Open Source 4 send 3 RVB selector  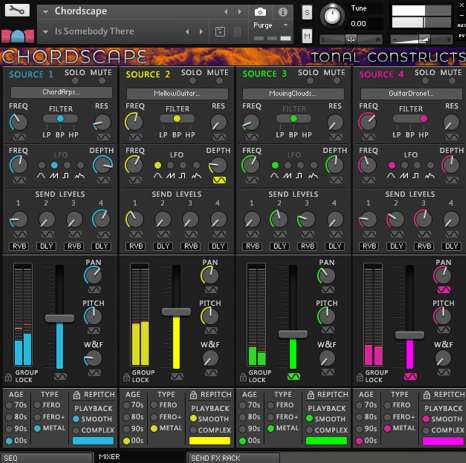coord(424,246)
